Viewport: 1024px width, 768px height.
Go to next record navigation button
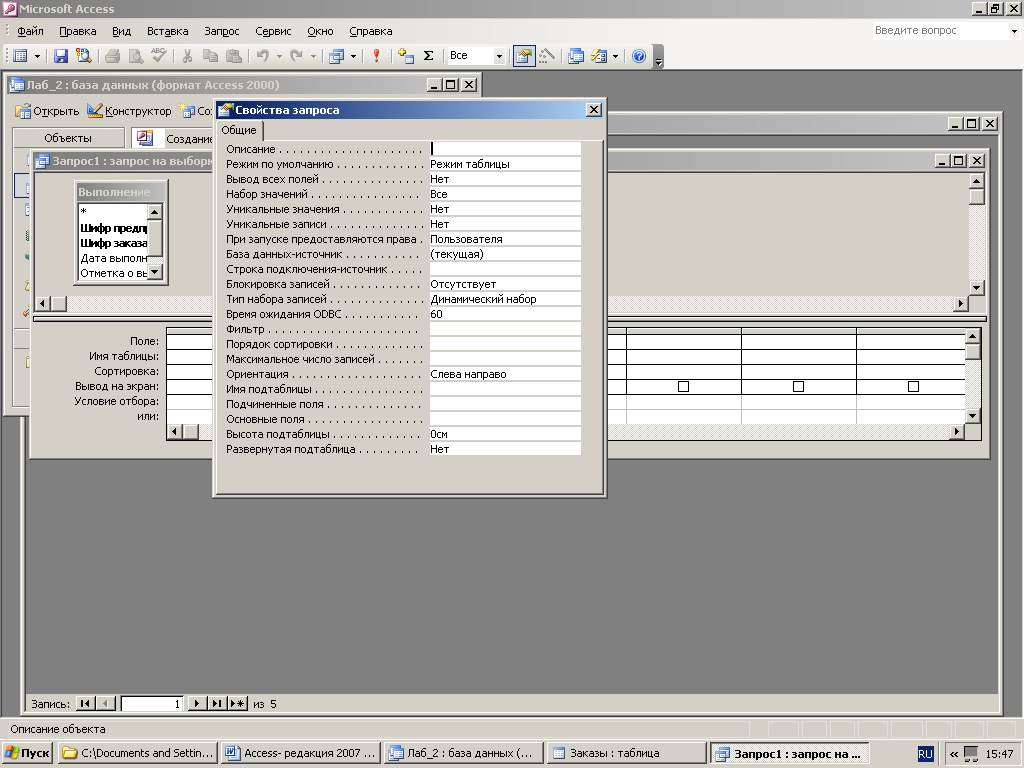click(x=197, y=703)
